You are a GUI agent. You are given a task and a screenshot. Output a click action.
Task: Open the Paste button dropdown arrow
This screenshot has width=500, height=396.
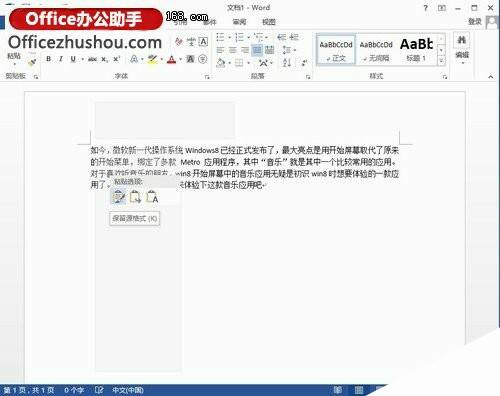point(14,64)
